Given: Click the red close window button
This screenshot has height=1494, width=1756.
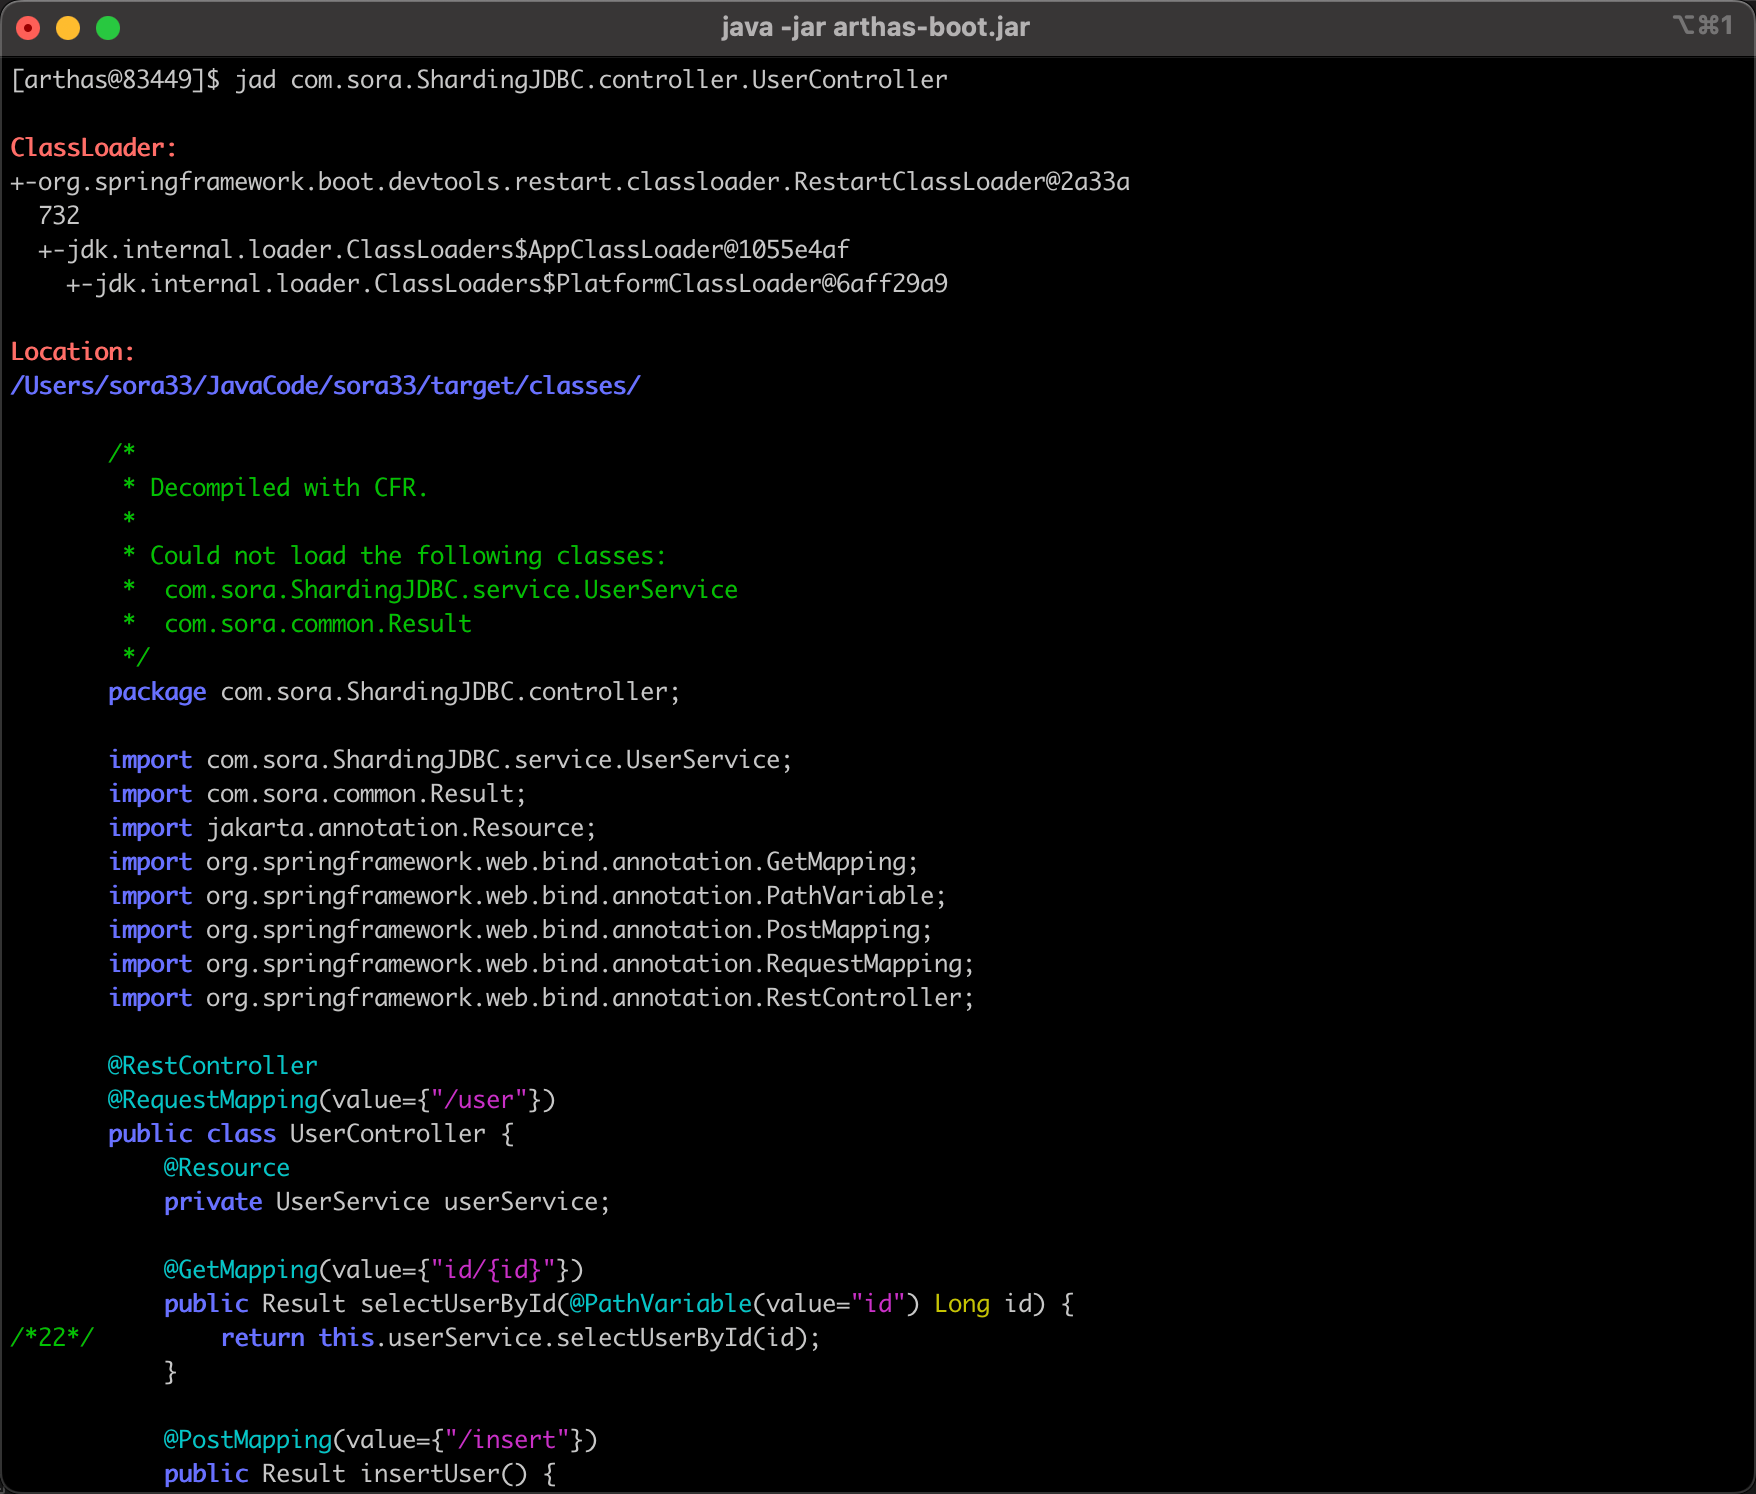Looking at the screenshot, I should coord(28,28).
